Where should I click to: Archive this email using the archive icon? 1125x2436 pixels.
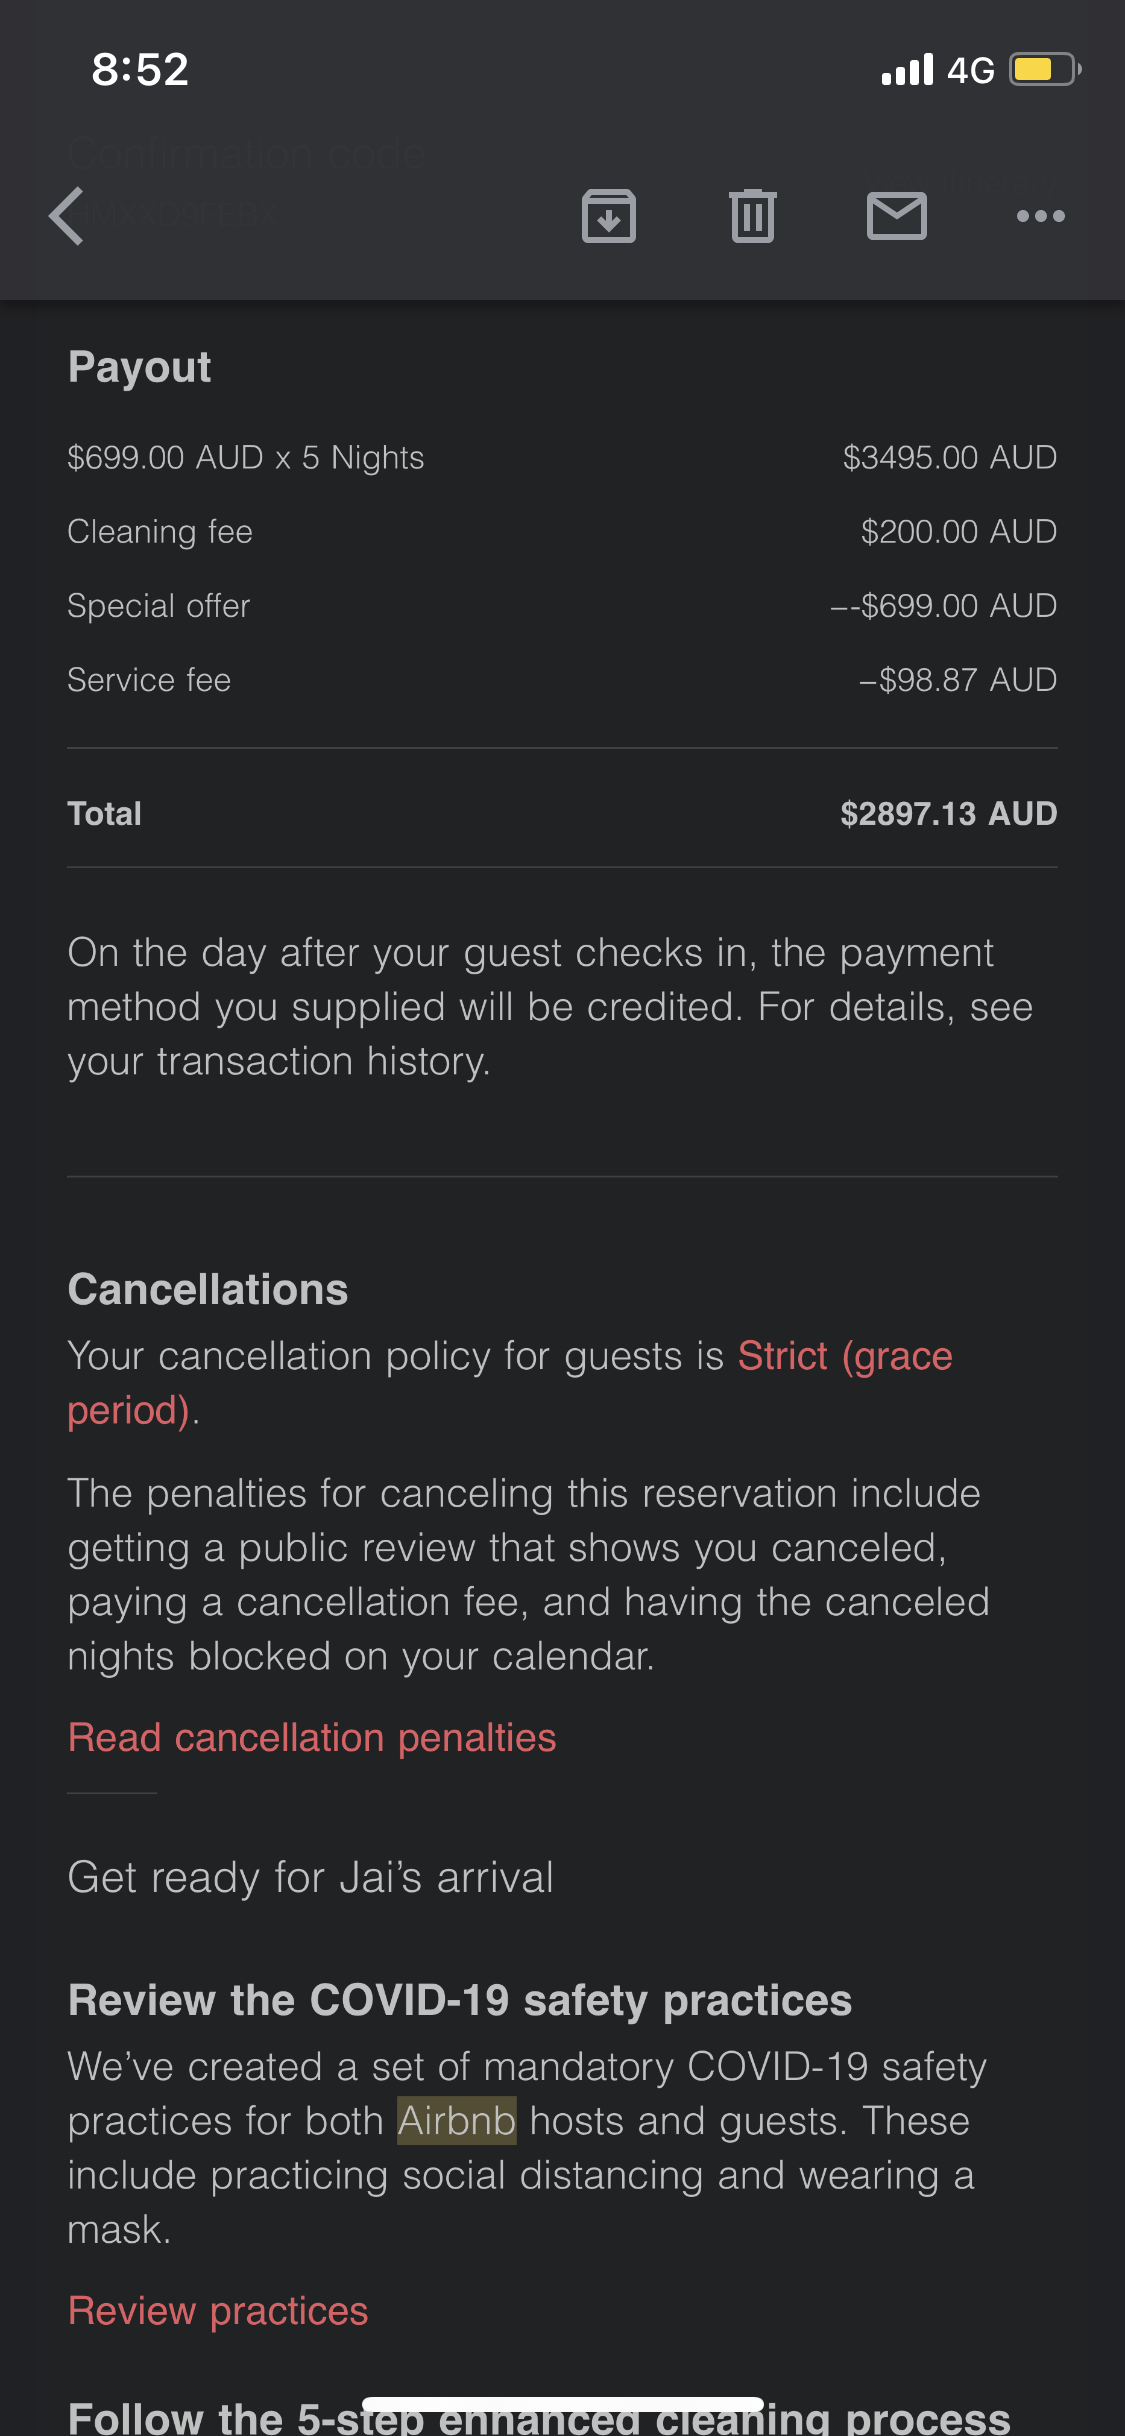pyautogui.click(x=609, y=216)
